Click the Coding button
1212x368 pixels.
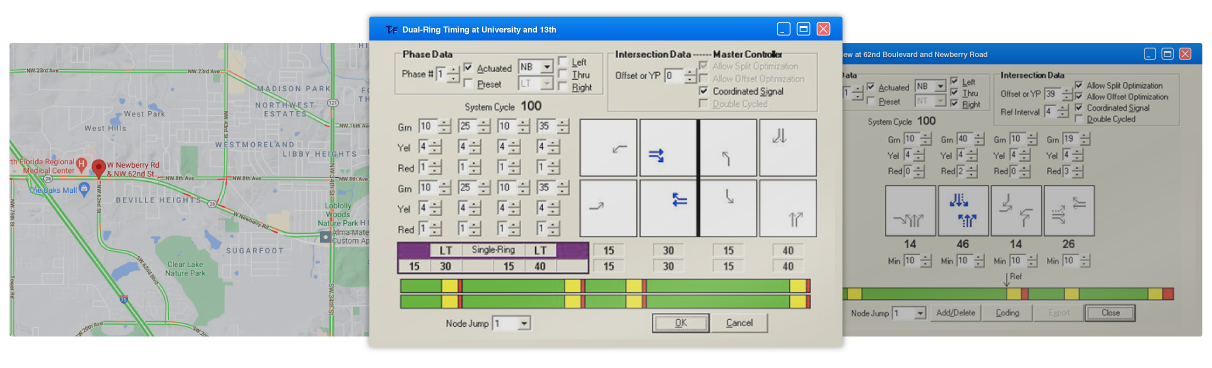click(1008, 313)
